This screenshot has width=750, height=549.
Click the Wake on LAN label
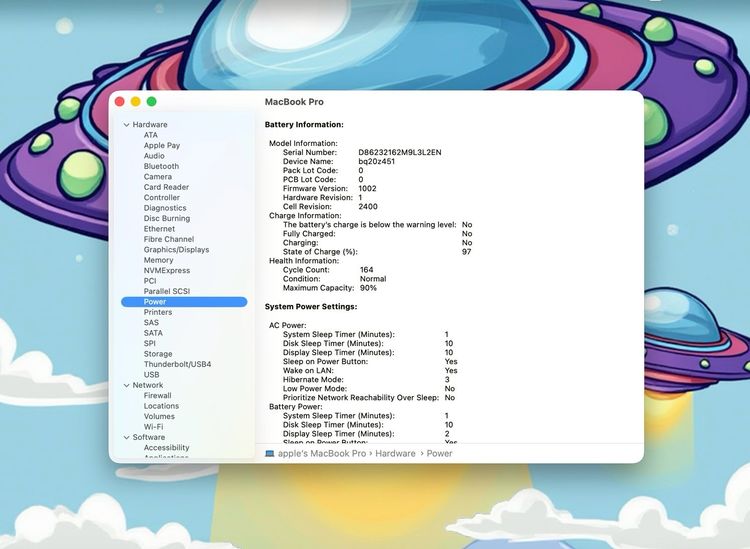(308, 371)
